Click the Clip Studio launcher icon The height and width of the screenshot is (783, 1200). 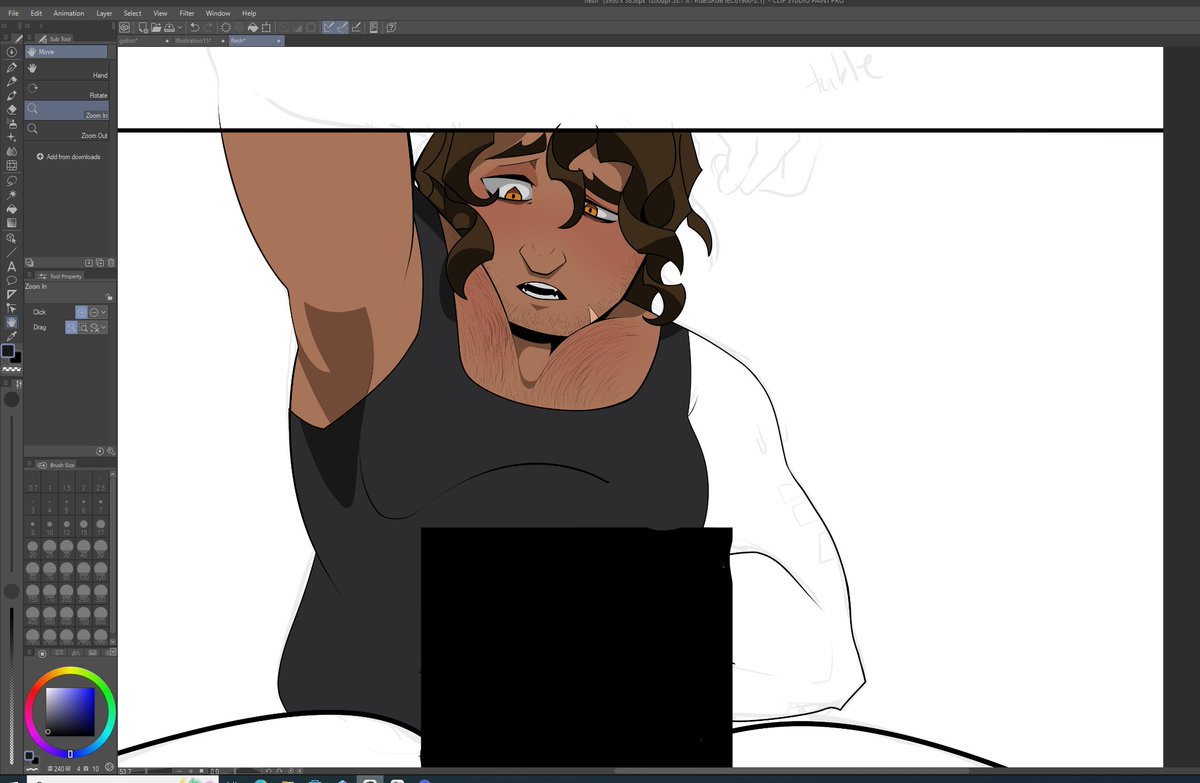125,27
